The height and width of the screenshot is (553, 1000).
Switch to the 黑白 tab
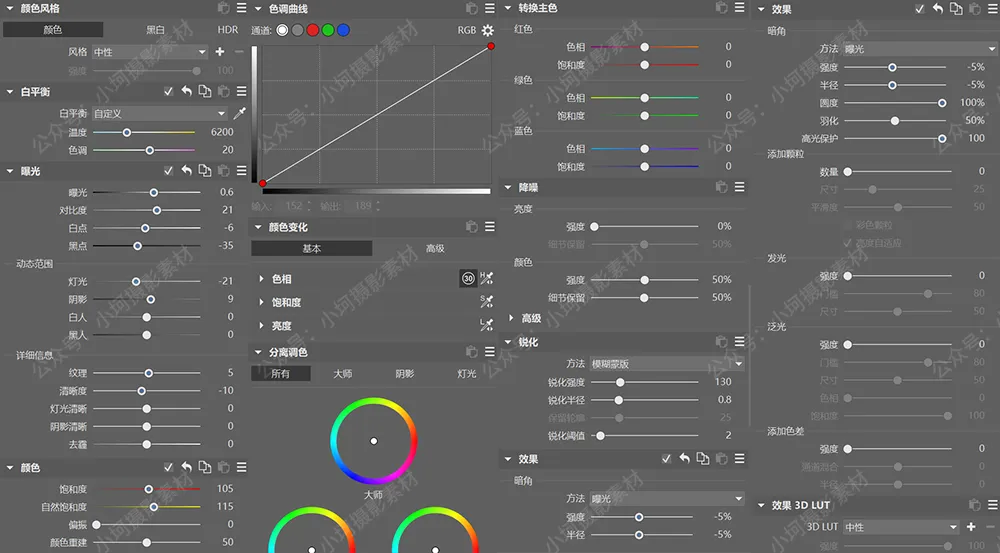pos(156,29)
